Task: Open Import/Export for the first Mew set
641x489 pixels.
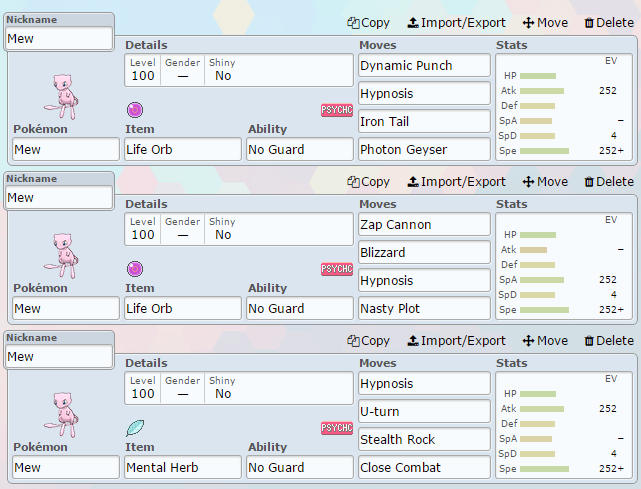Action: coord(456,23)
